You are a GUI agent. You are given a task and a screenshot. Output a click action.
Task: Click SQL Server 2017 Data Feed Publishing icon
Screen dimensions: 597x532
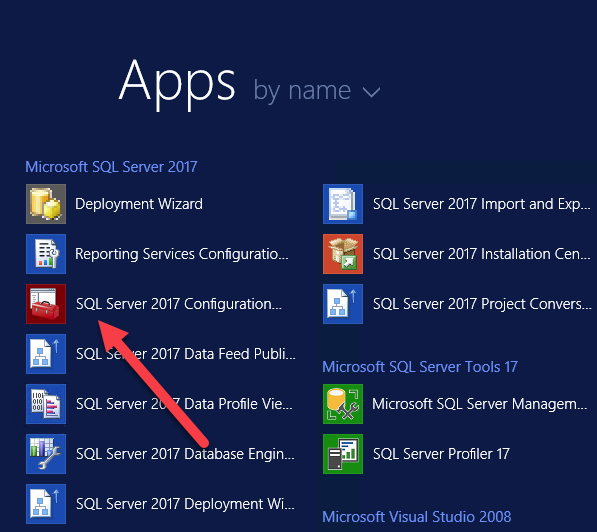pos(46,354)
